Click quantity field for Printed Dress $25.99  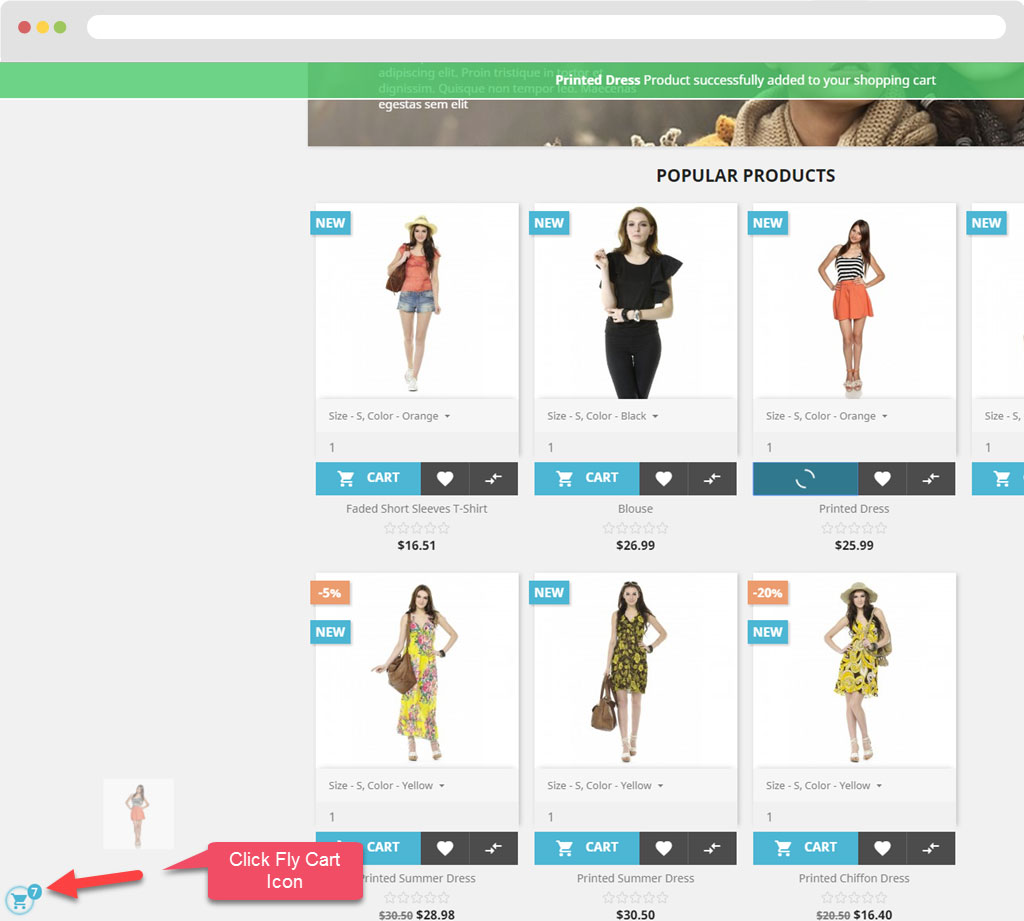pos(854,447)
